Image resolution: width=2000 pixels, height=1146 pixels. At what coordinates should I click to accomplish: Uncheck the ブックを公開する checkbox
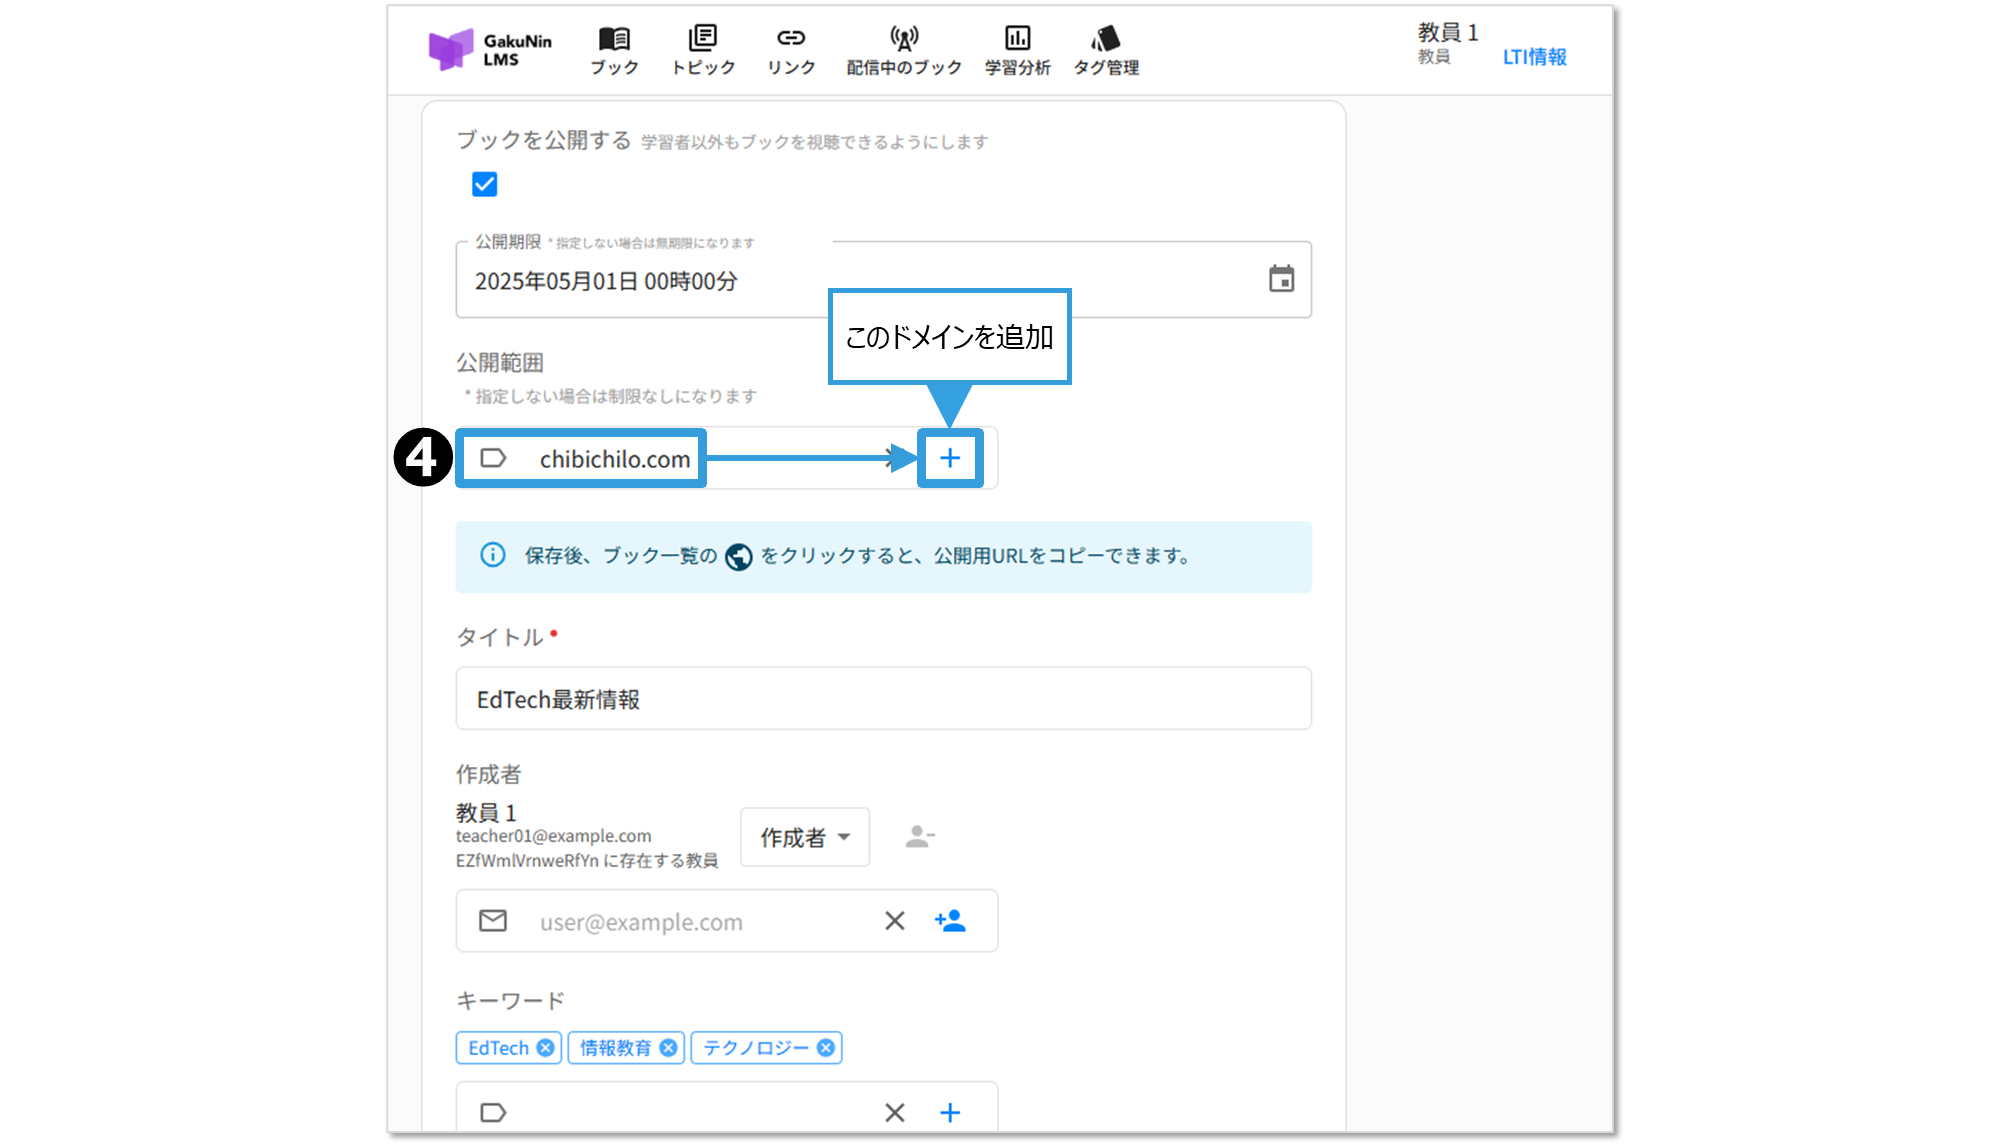485,184
